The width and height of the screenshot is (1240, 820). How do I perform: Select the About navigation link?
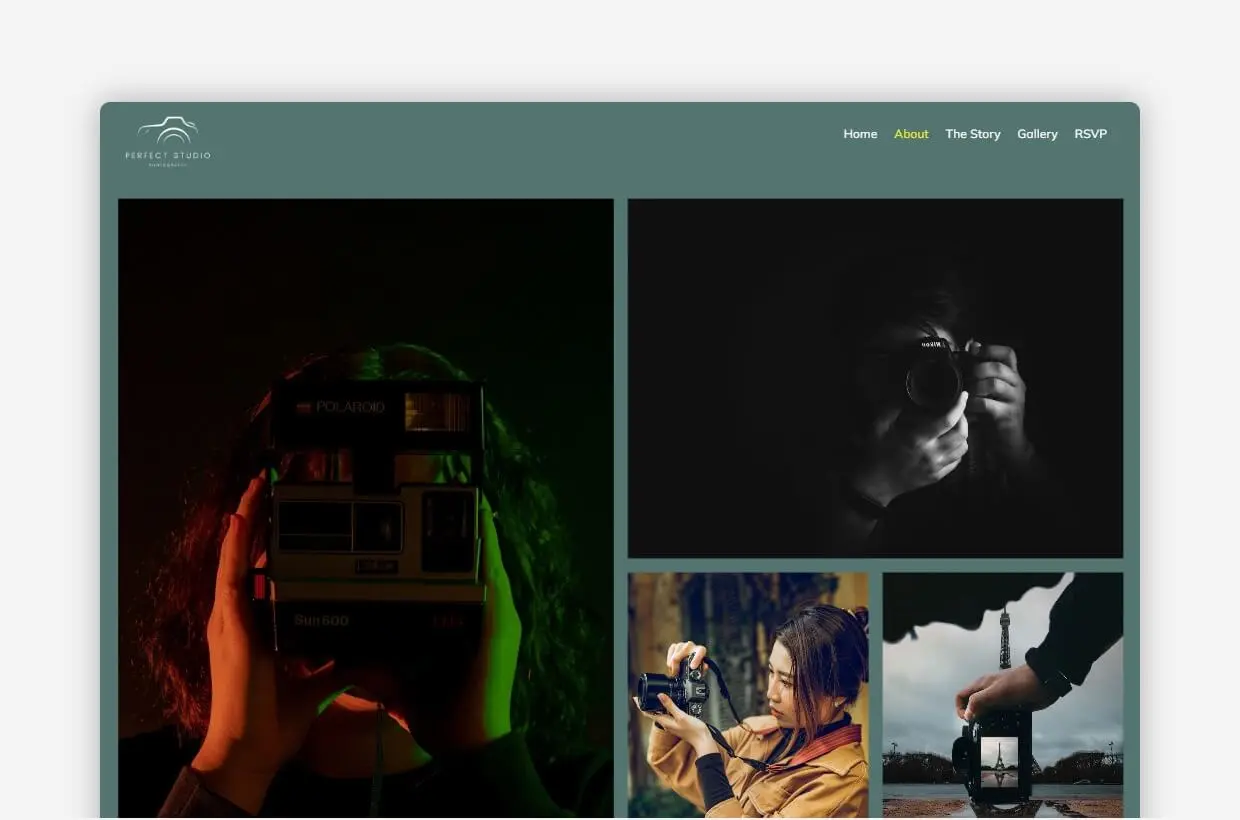[911, 134]
